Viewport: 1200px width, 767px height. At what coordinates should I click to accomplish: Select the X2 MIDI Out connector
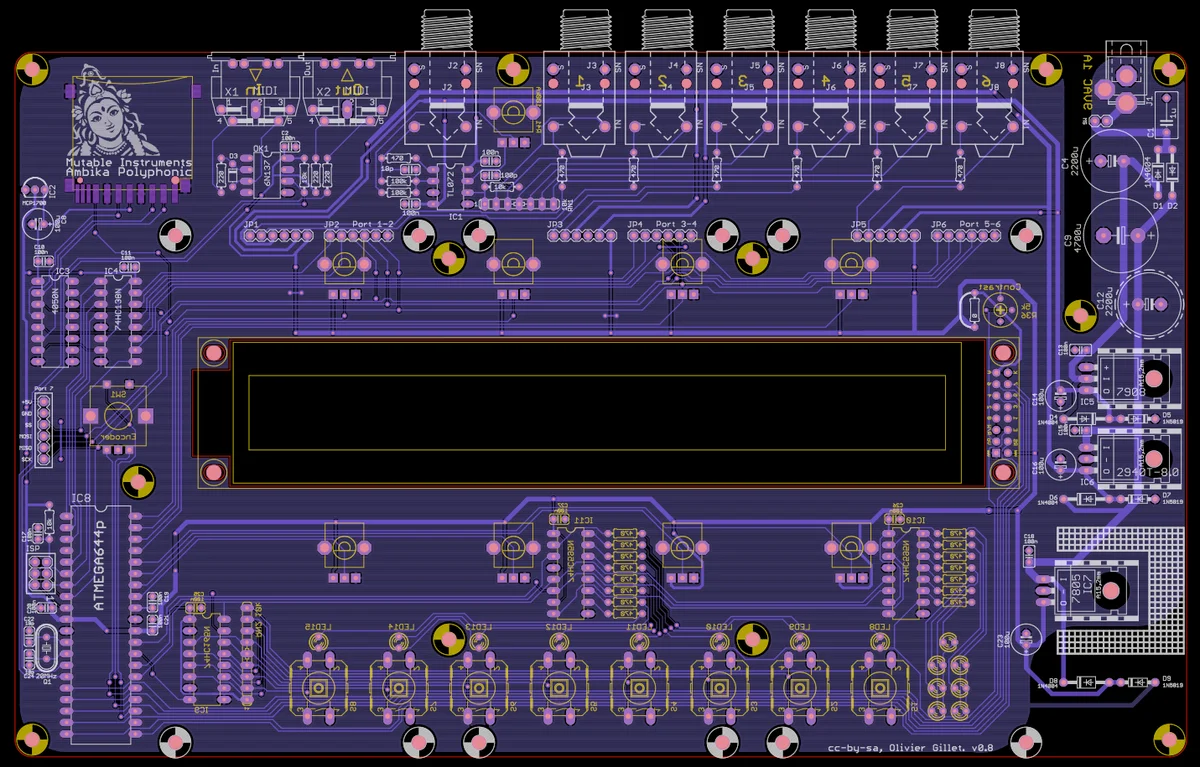coord(345,88)
